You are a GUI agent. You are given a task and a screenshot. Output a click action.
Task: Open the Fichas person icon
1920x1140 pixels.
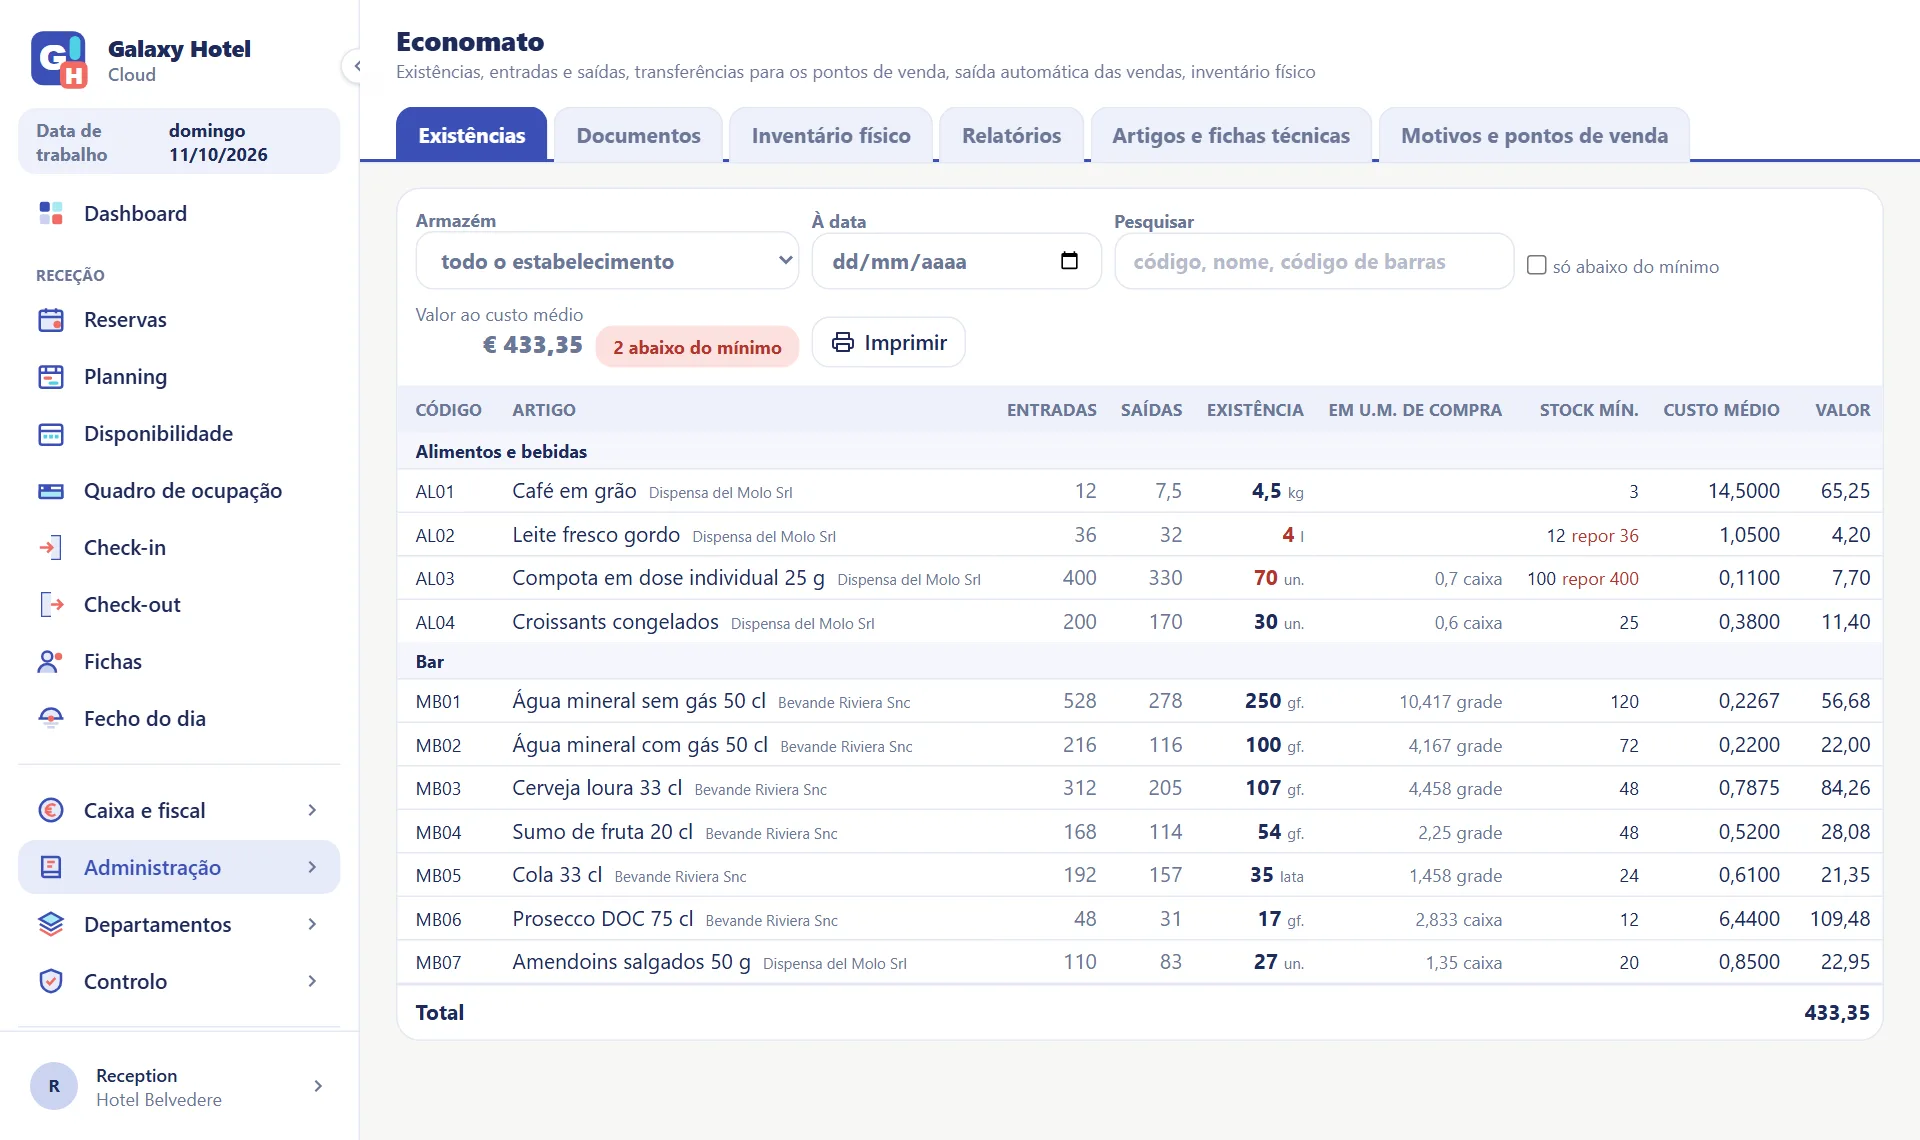click(x=51, y=662)
